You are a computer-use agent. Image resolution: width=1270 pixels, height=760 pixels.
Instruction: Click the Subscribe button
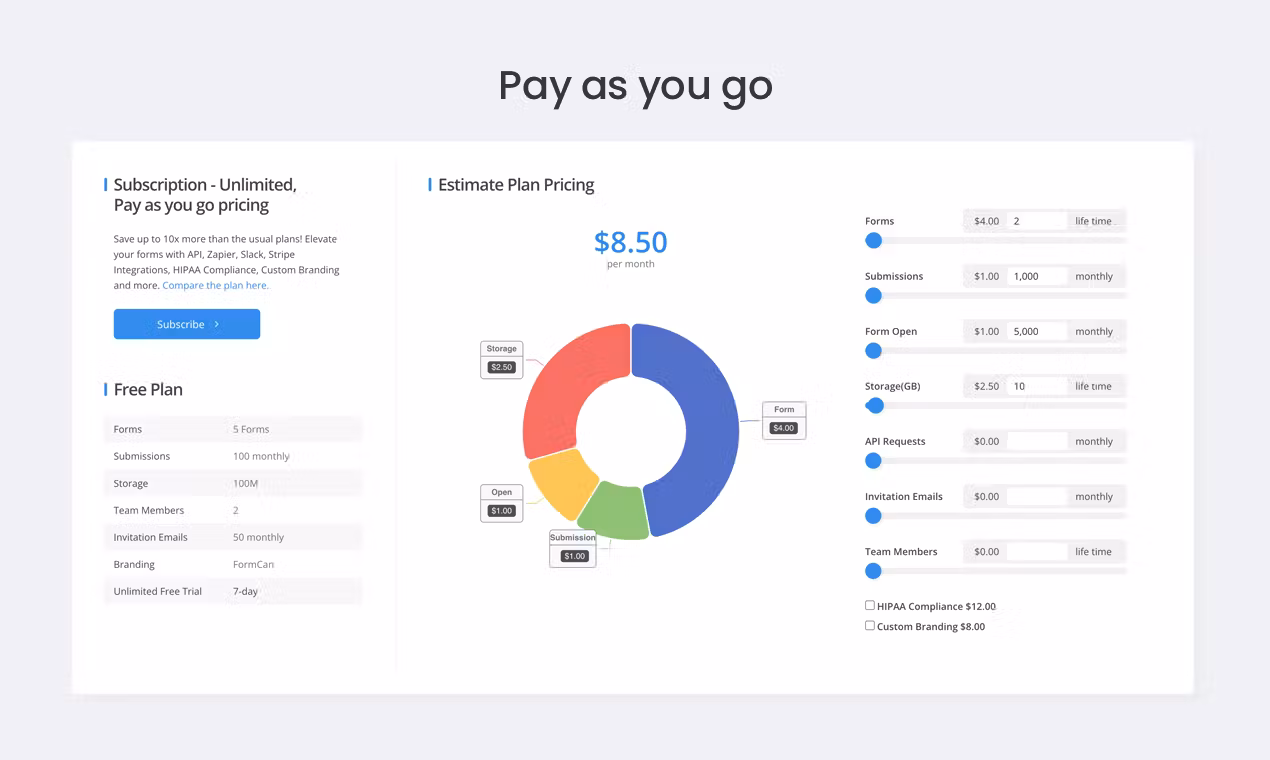(x=187, y=324)
